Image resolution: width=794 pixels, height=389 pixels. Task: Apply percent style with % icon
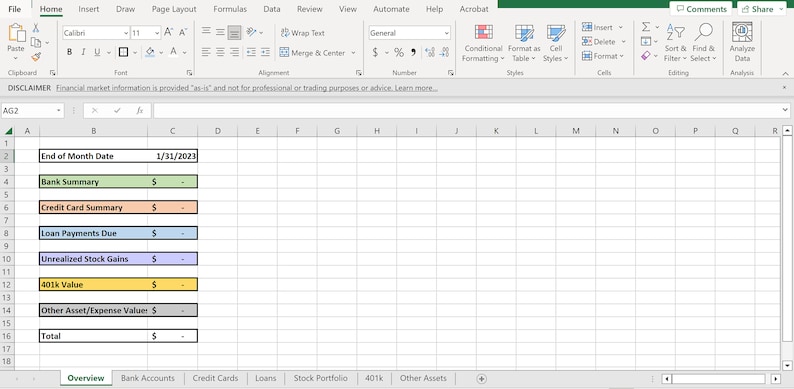(x=399, y=52)
